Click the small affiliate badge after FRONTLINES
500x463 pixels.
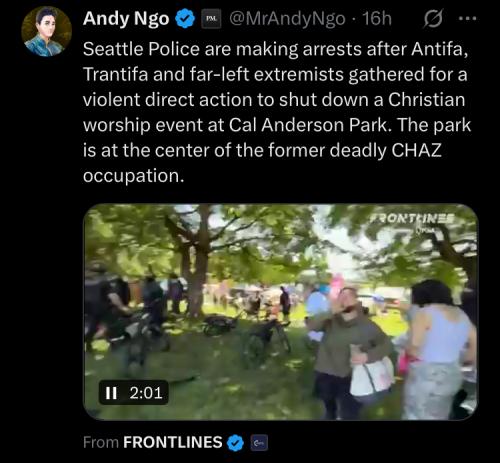tap(259, 443)
